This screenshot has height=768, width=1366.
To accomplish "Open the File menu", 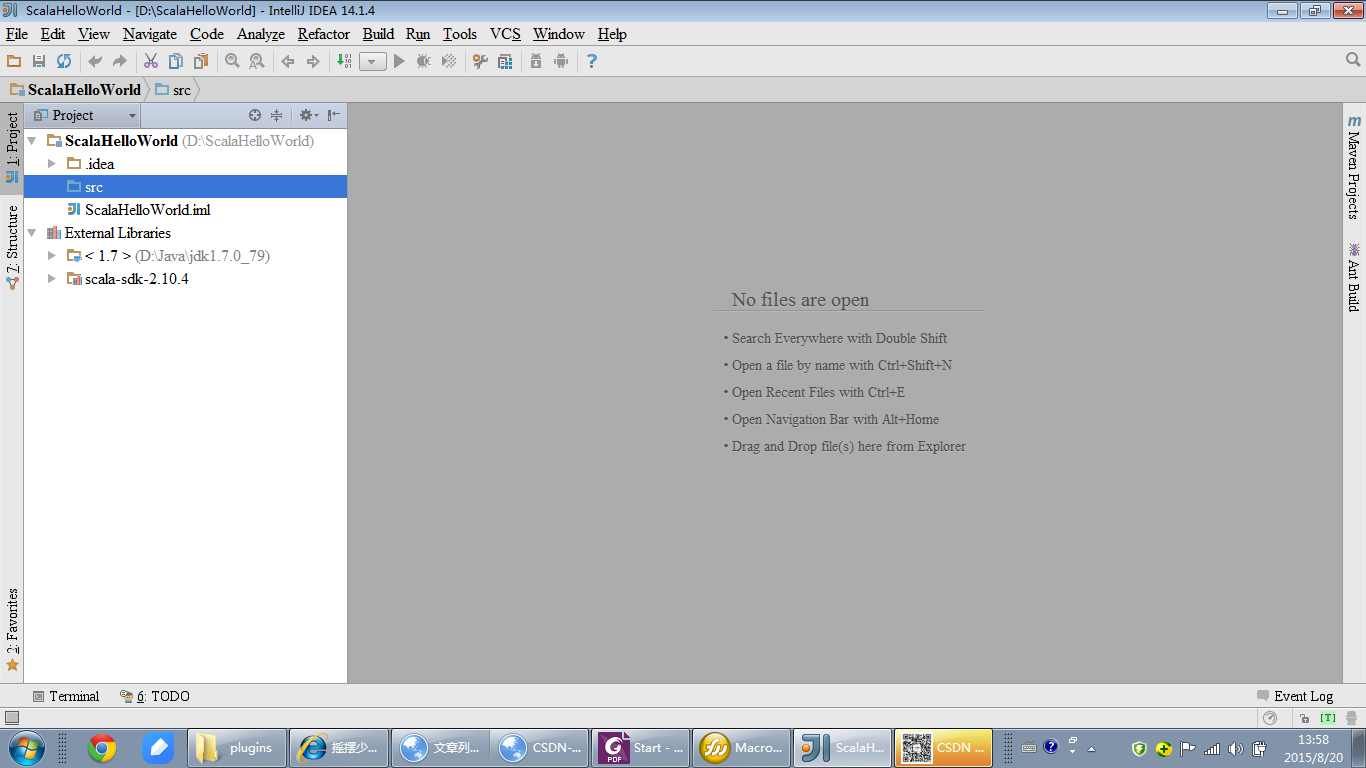I will coord(17,34).
